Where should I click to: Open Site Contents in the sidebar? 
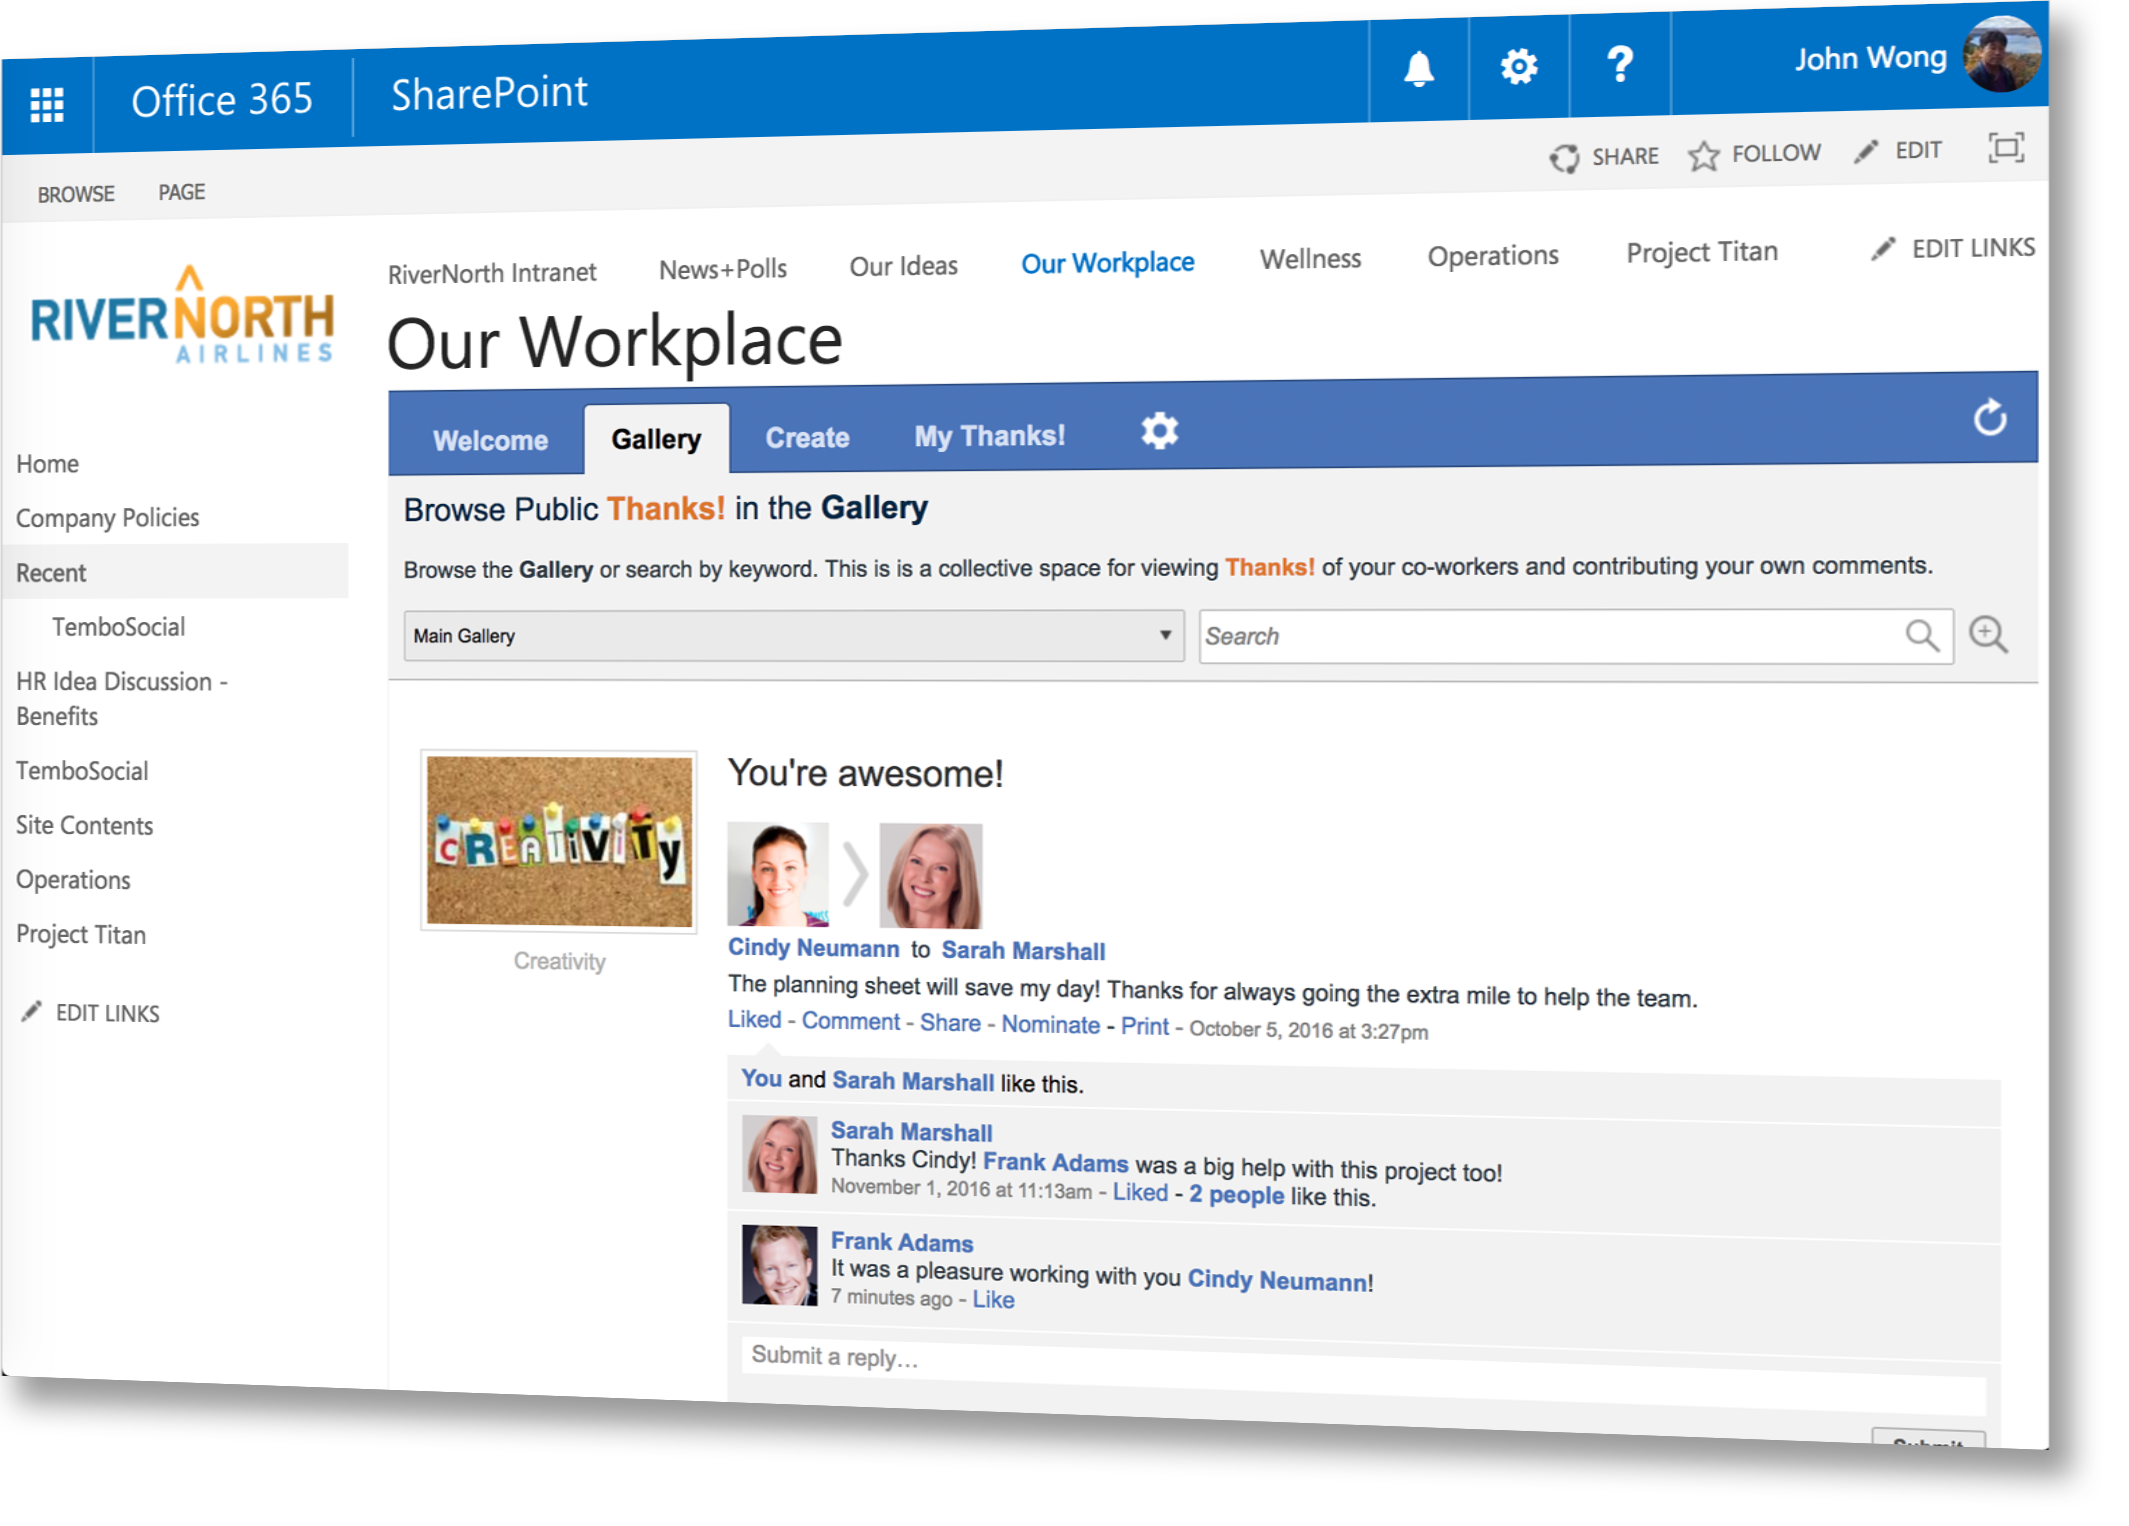(x=84, y=825)
